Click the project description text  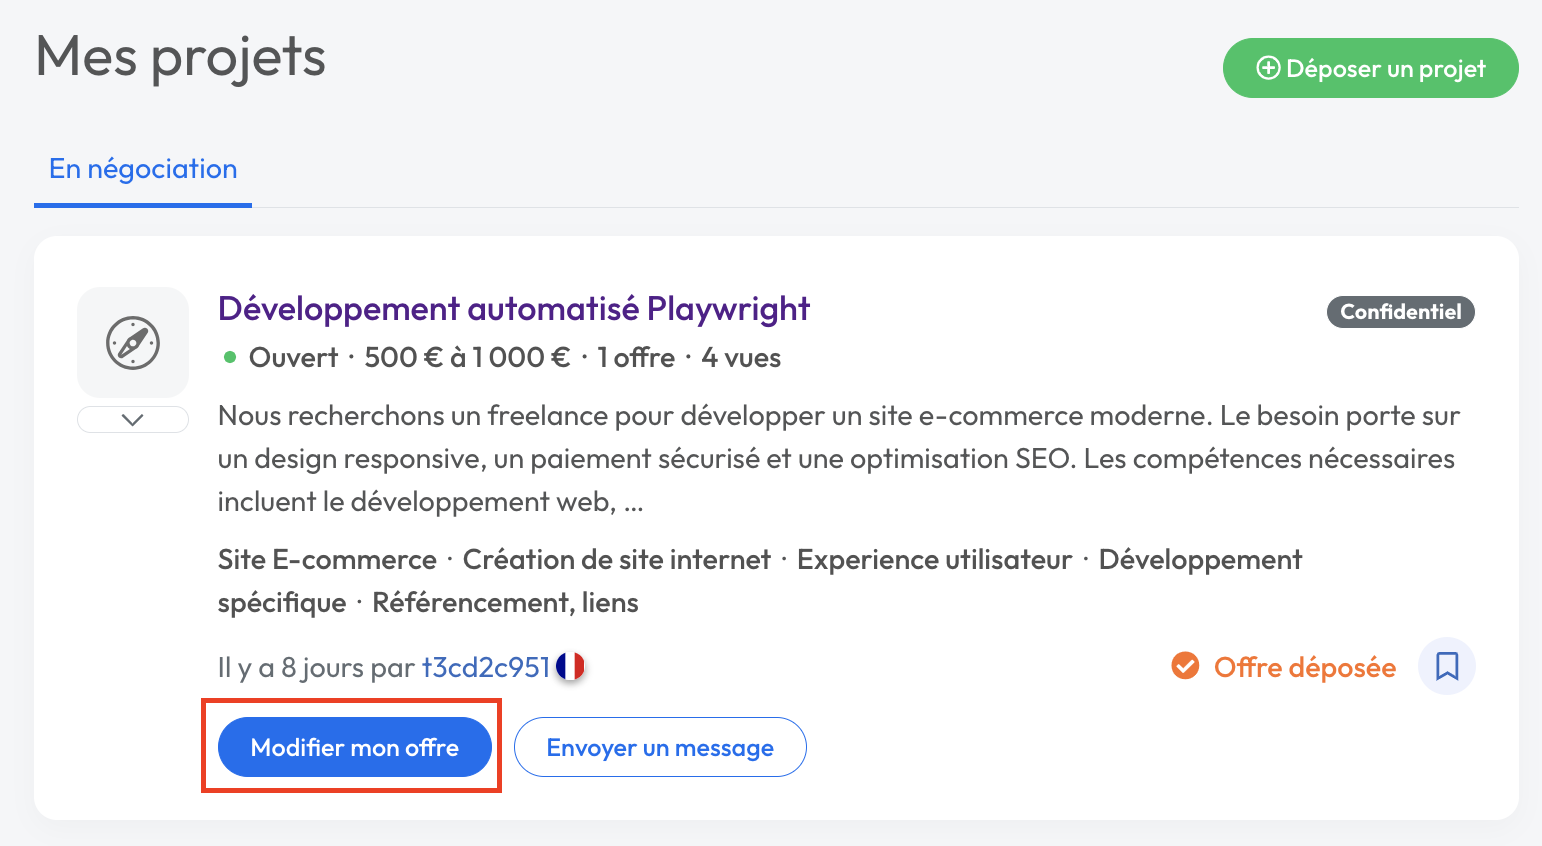(838, 459)
